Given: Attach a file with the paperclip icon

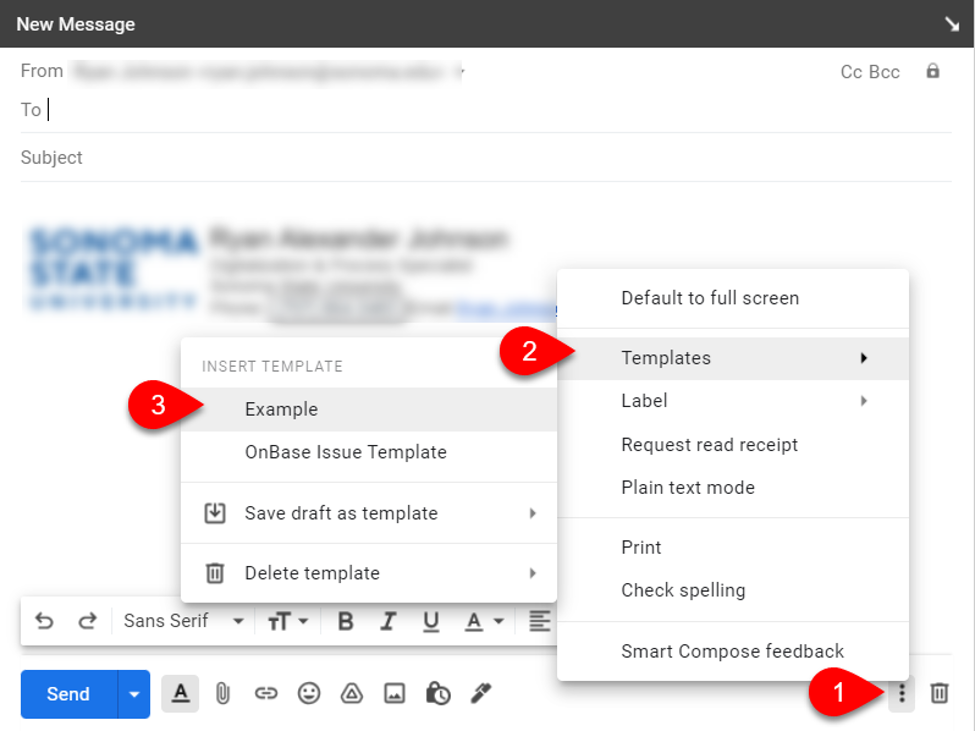Looking at the screenshot, I should 223,693.
